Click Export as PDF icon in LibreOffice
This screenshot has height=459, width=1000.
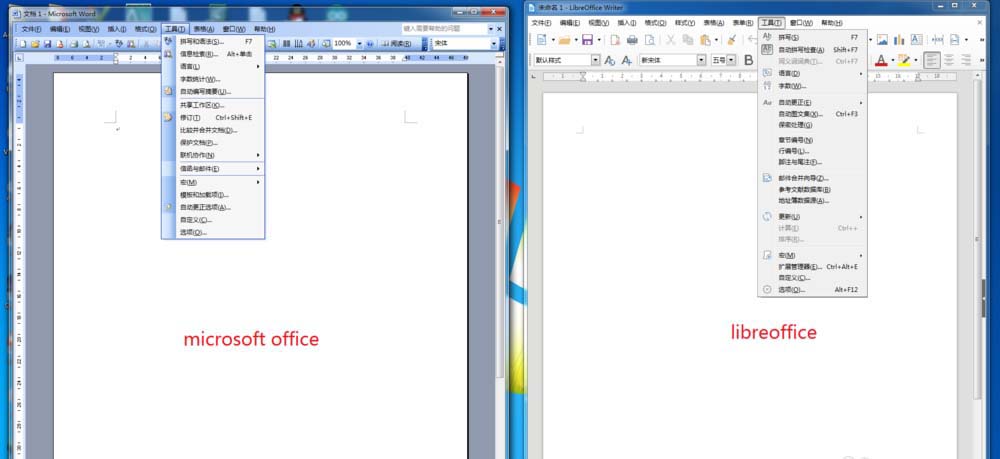(x=615, y=40)
